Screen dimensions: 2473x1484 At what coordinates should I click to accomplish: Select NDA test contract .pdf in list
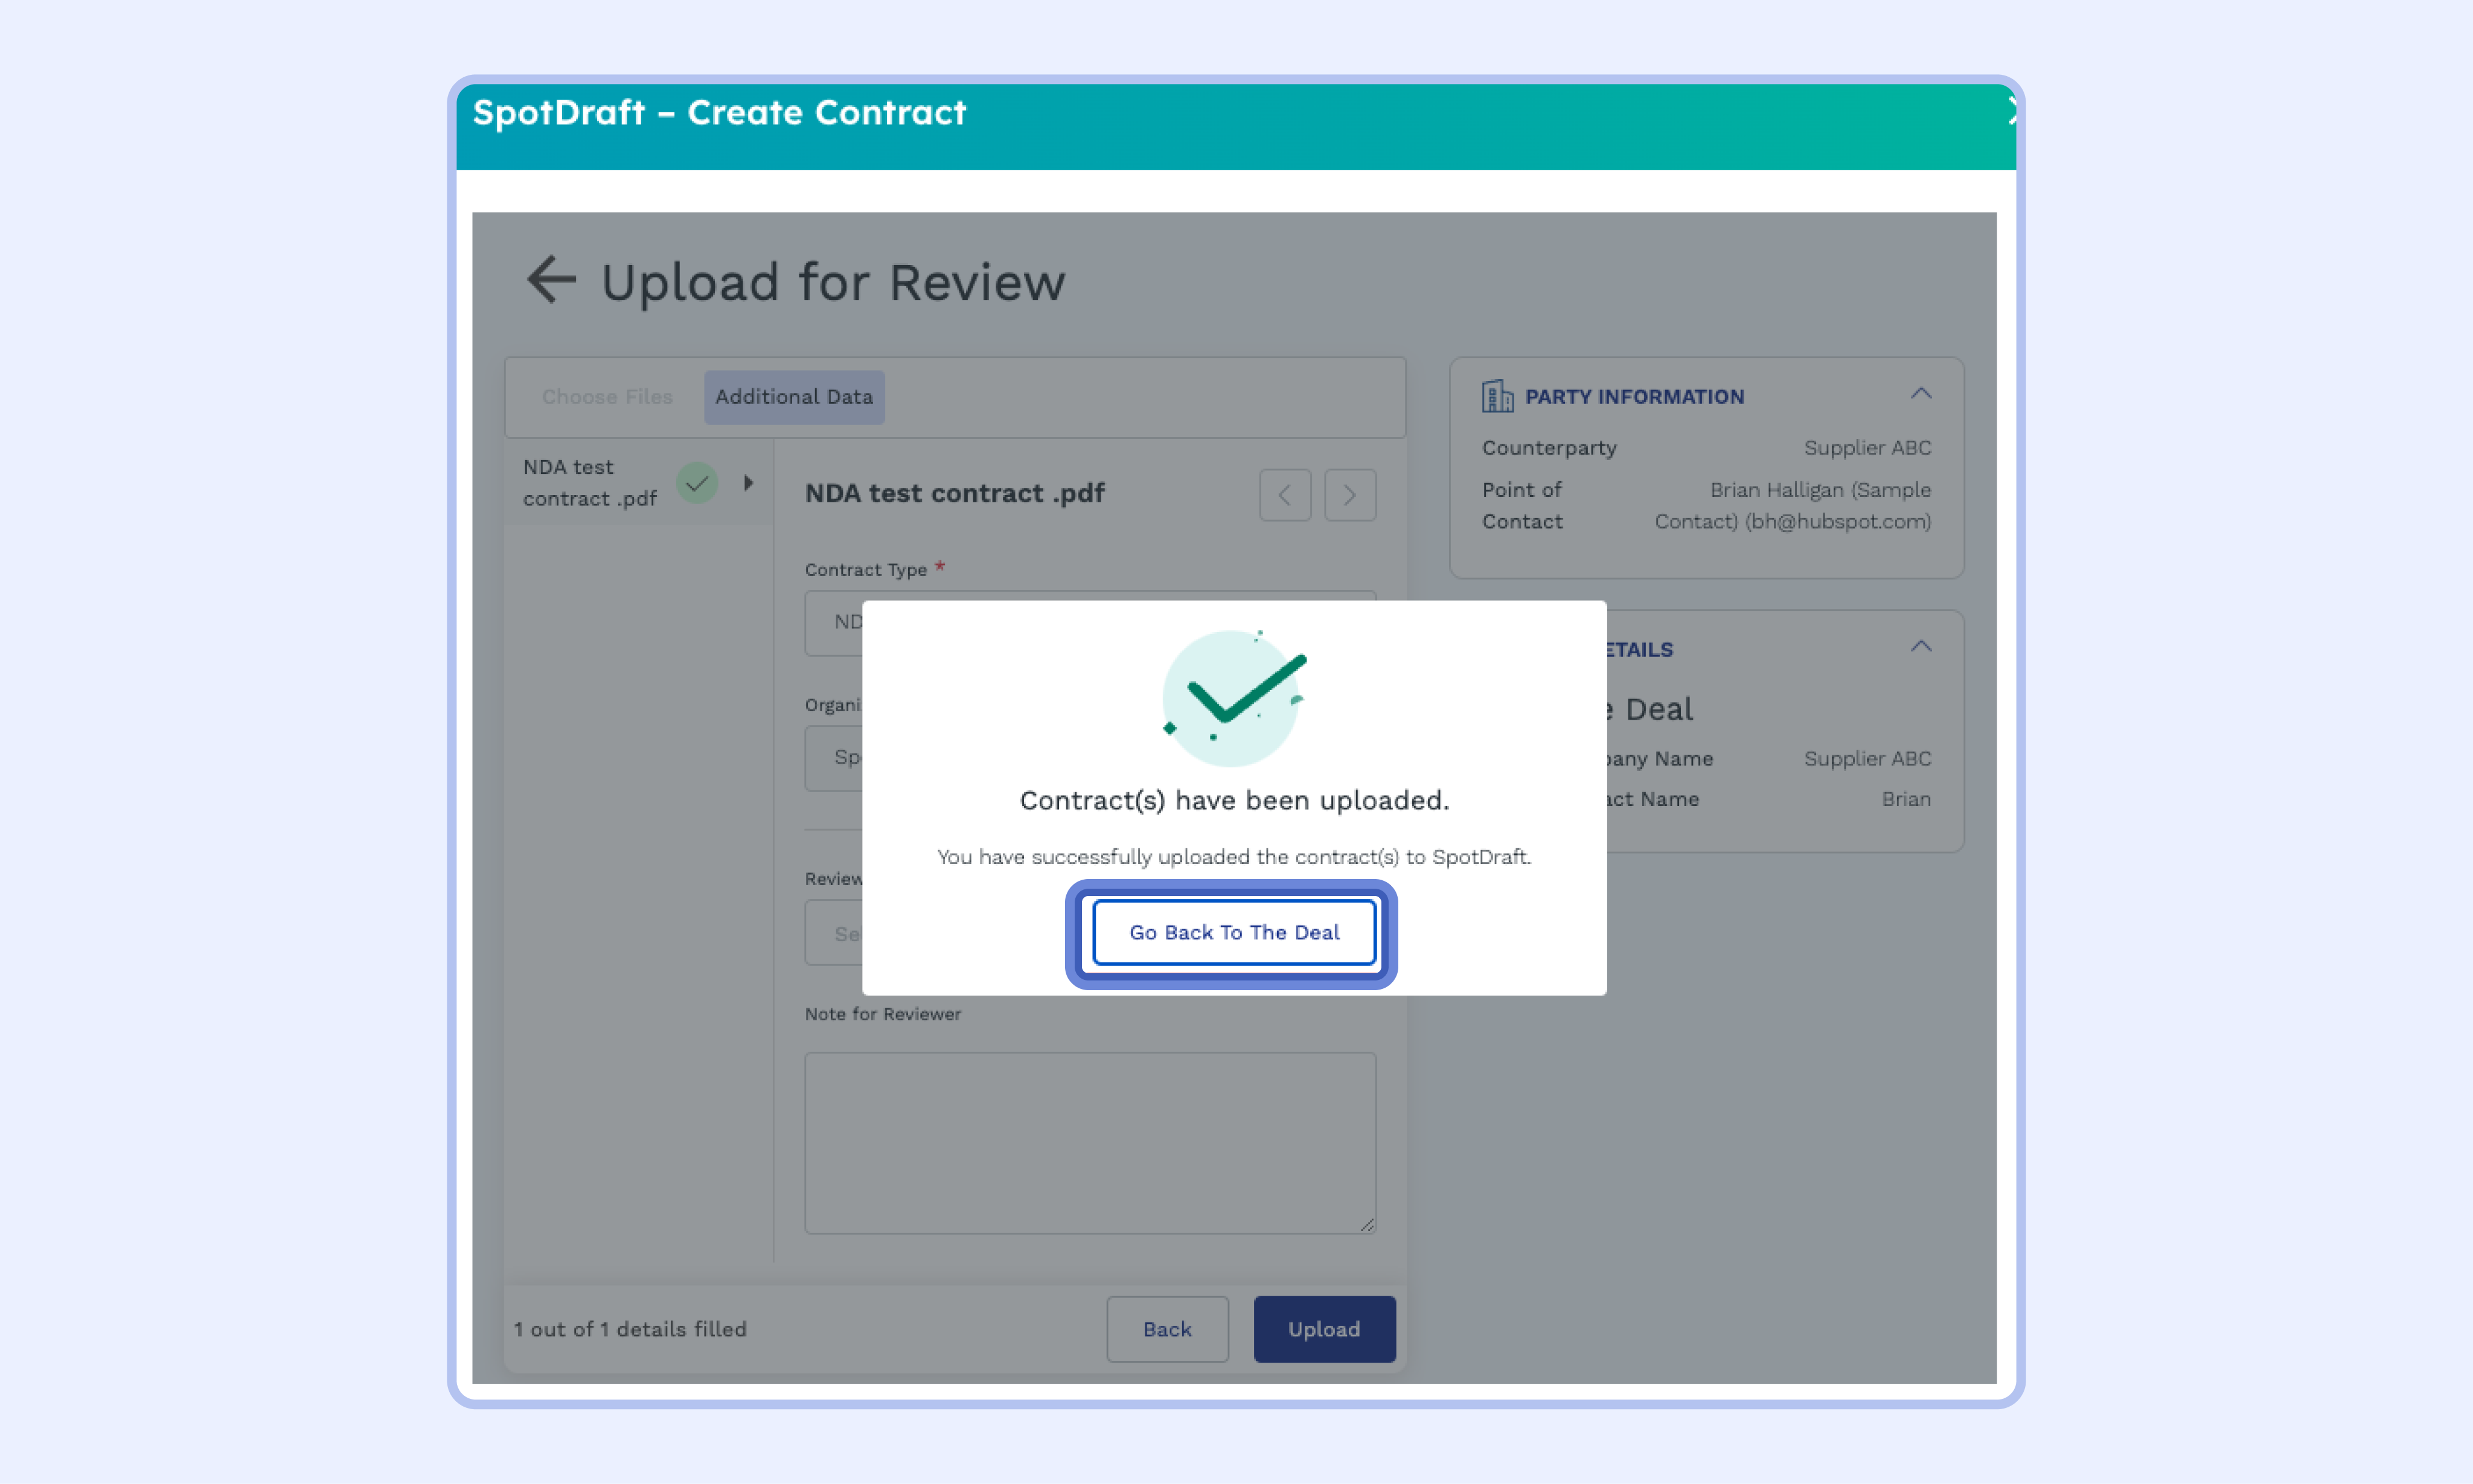[589, 483]
